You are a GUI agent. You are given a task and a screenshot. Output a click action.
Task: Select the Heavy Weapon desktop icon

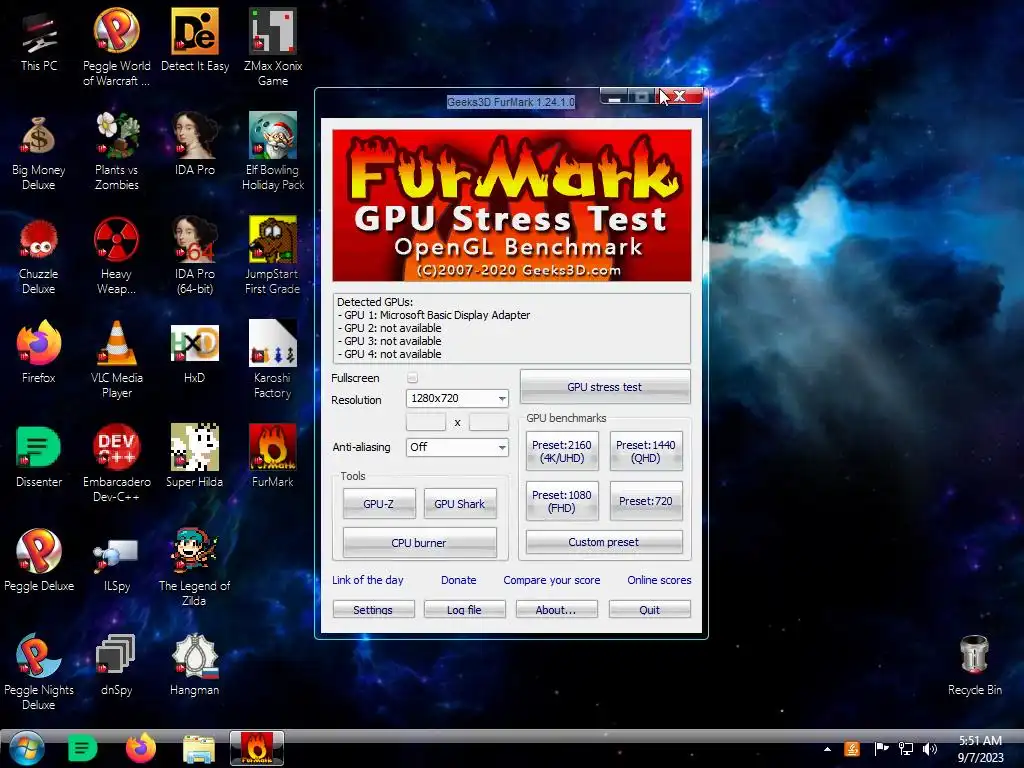(116, 256)
